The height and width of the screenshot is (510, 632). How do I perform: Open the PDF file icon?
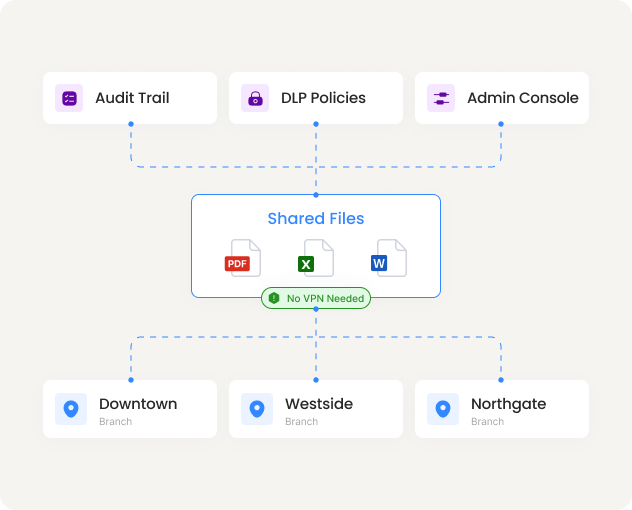point(241,258)
